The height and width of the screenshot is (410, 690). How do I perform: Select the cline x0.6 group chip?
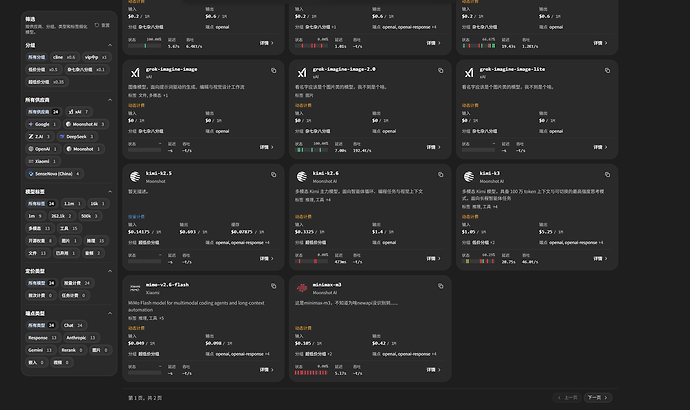(x=64, y=57)
